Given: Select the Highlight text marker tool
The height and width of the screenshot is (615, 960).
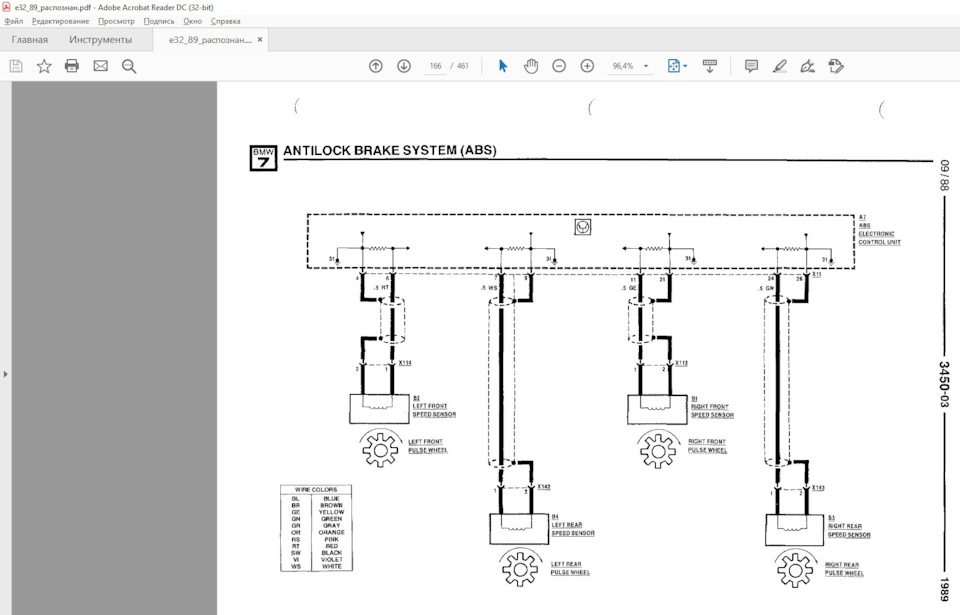Looking at the screenshot, I should pos(779,66).
